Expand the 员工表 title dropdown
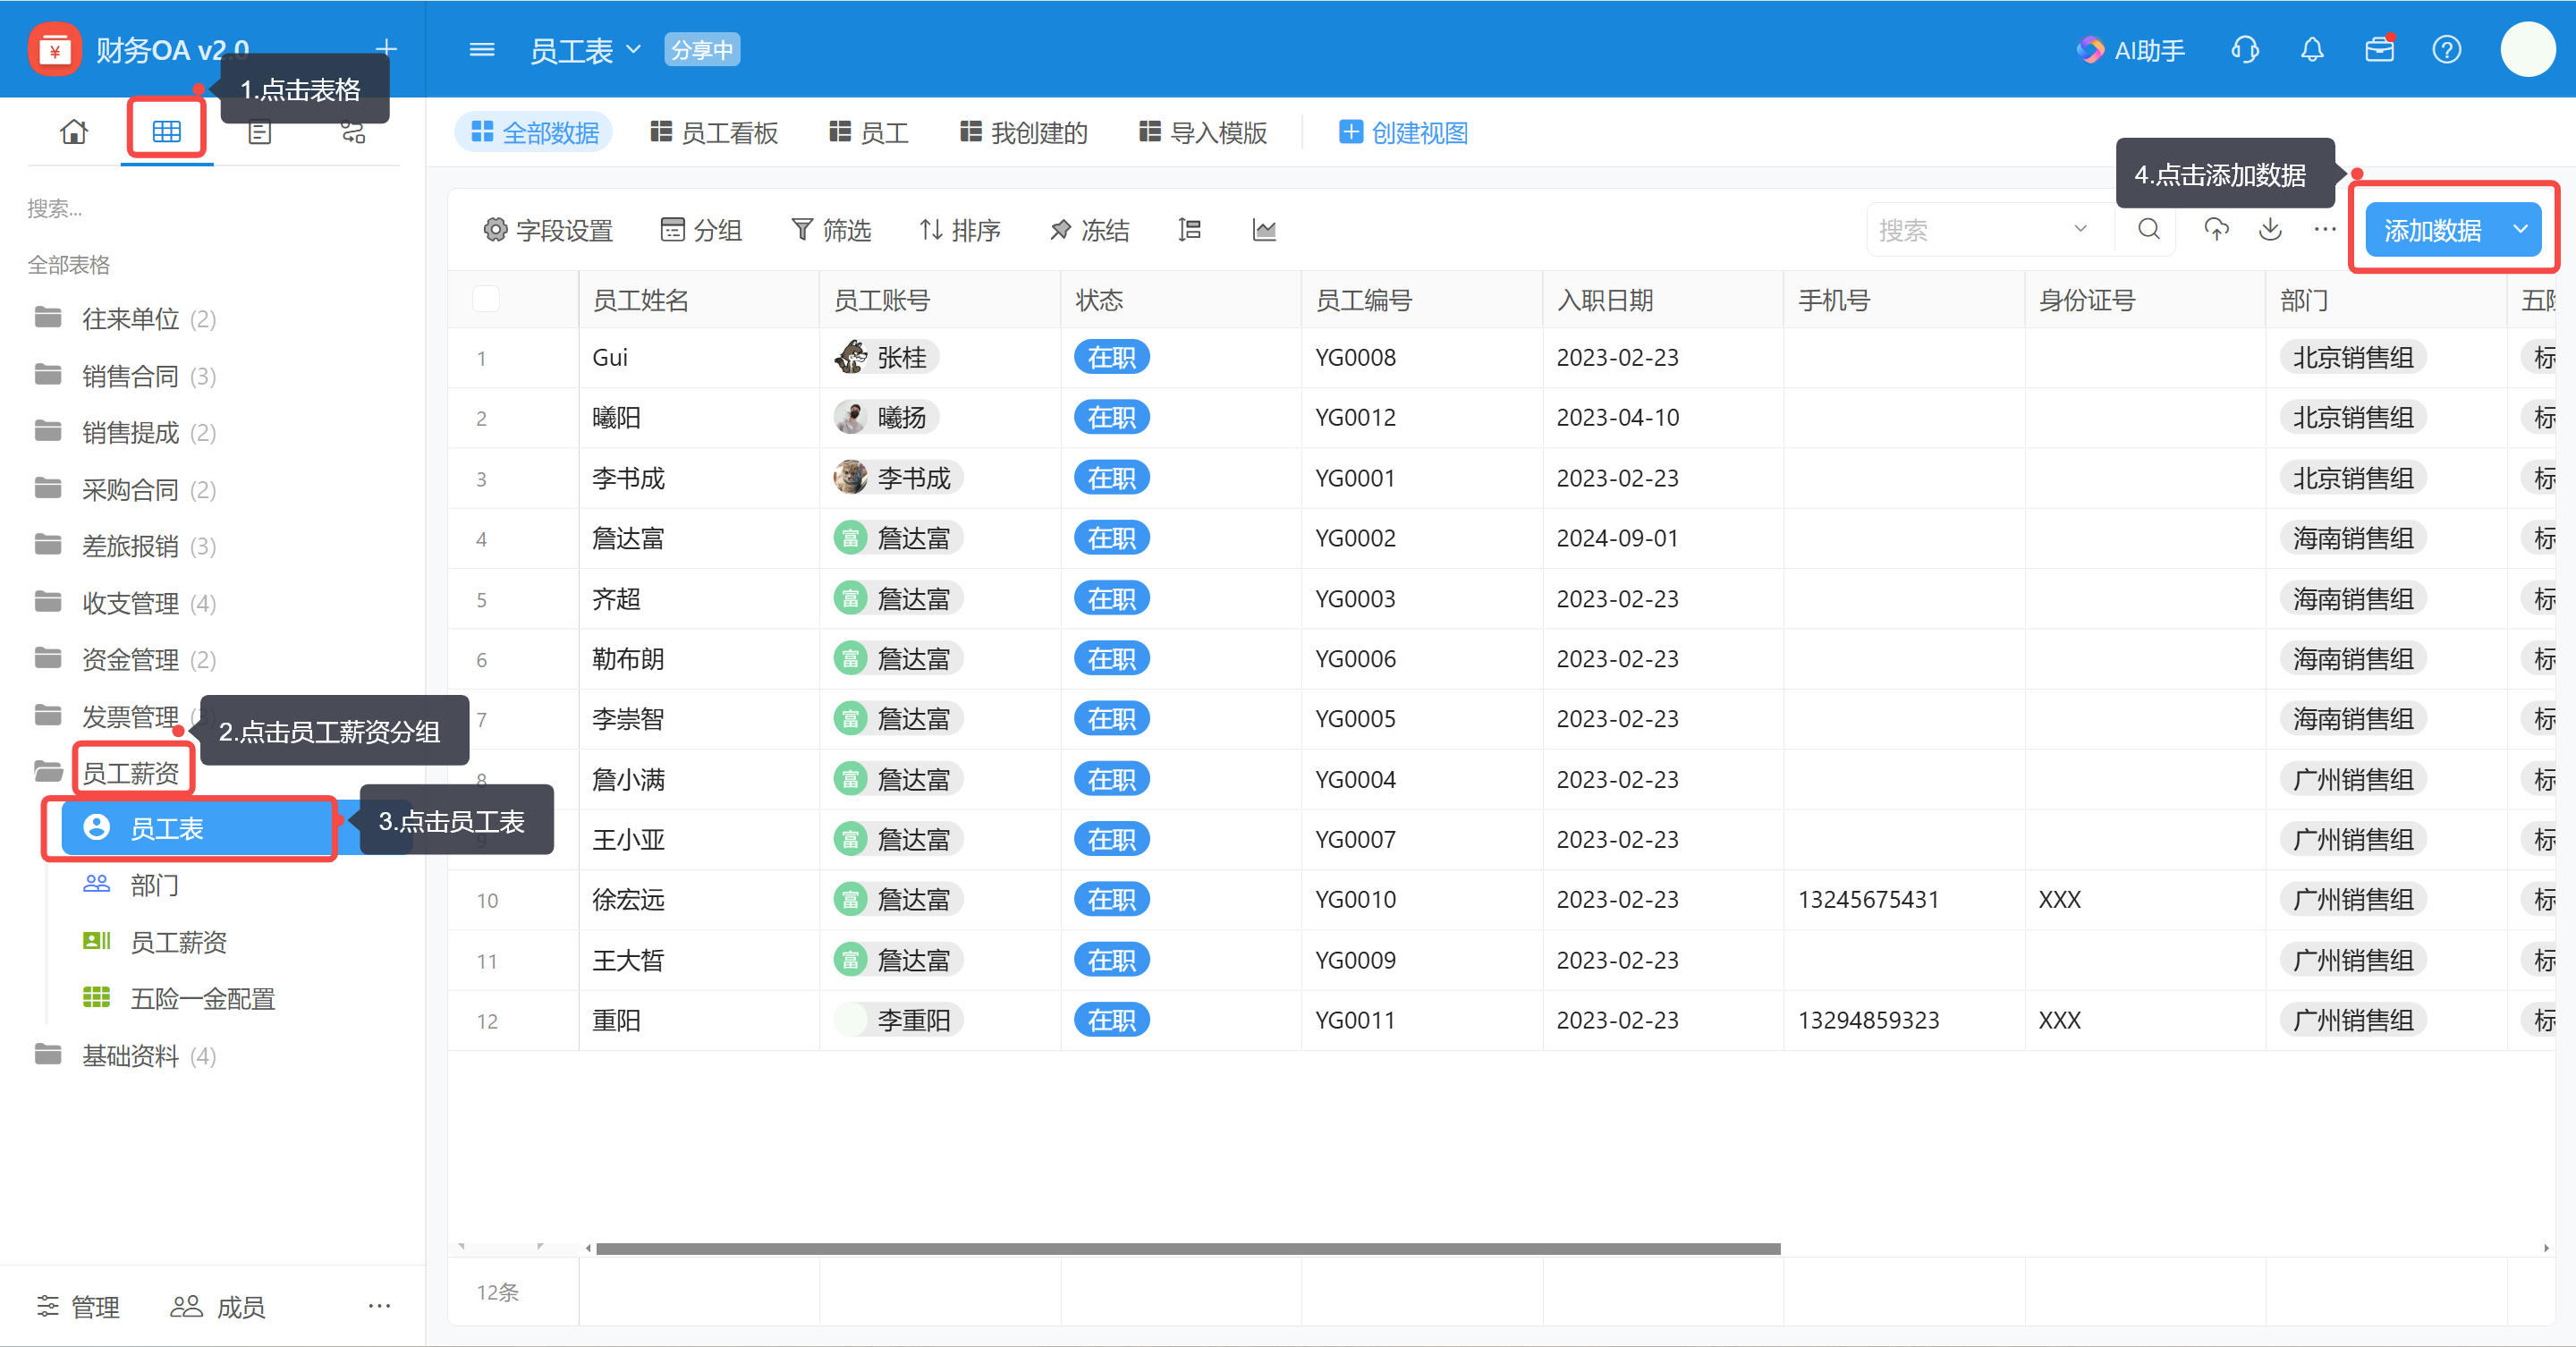This screenshot has height=1347, width=2576. (633, 49)
